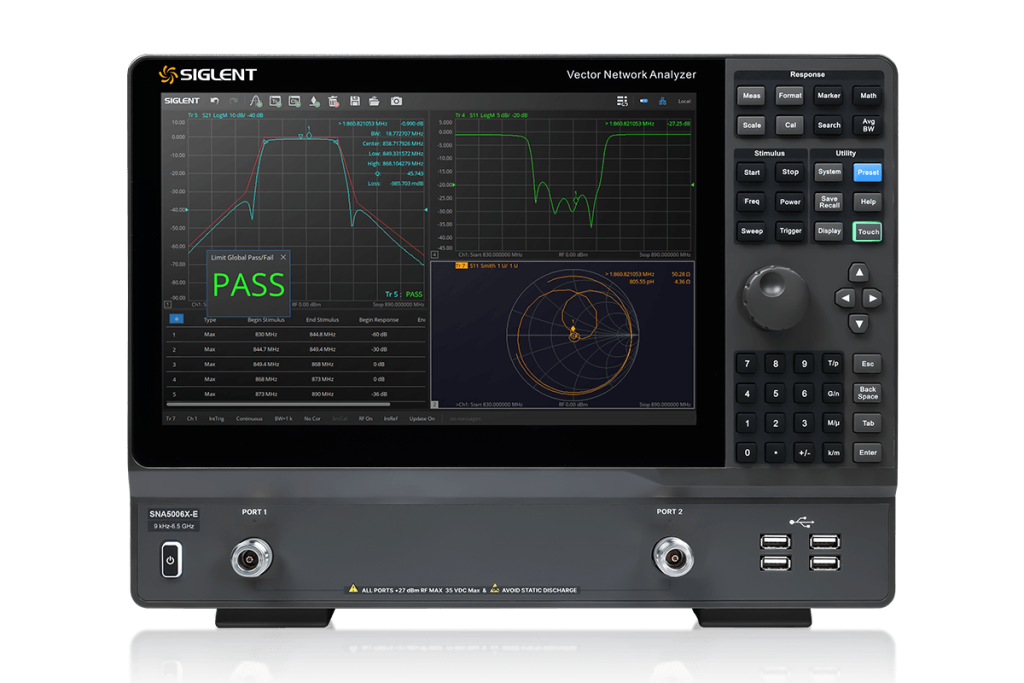
Task: Click the network icon near the Local label
Action: point(662,101)
